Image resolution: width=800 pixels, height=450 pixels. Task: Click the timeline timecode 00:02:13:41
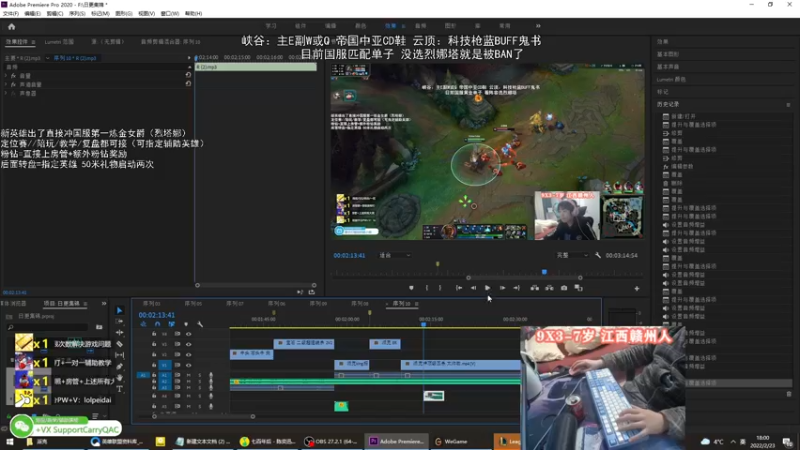coord(157,315)
